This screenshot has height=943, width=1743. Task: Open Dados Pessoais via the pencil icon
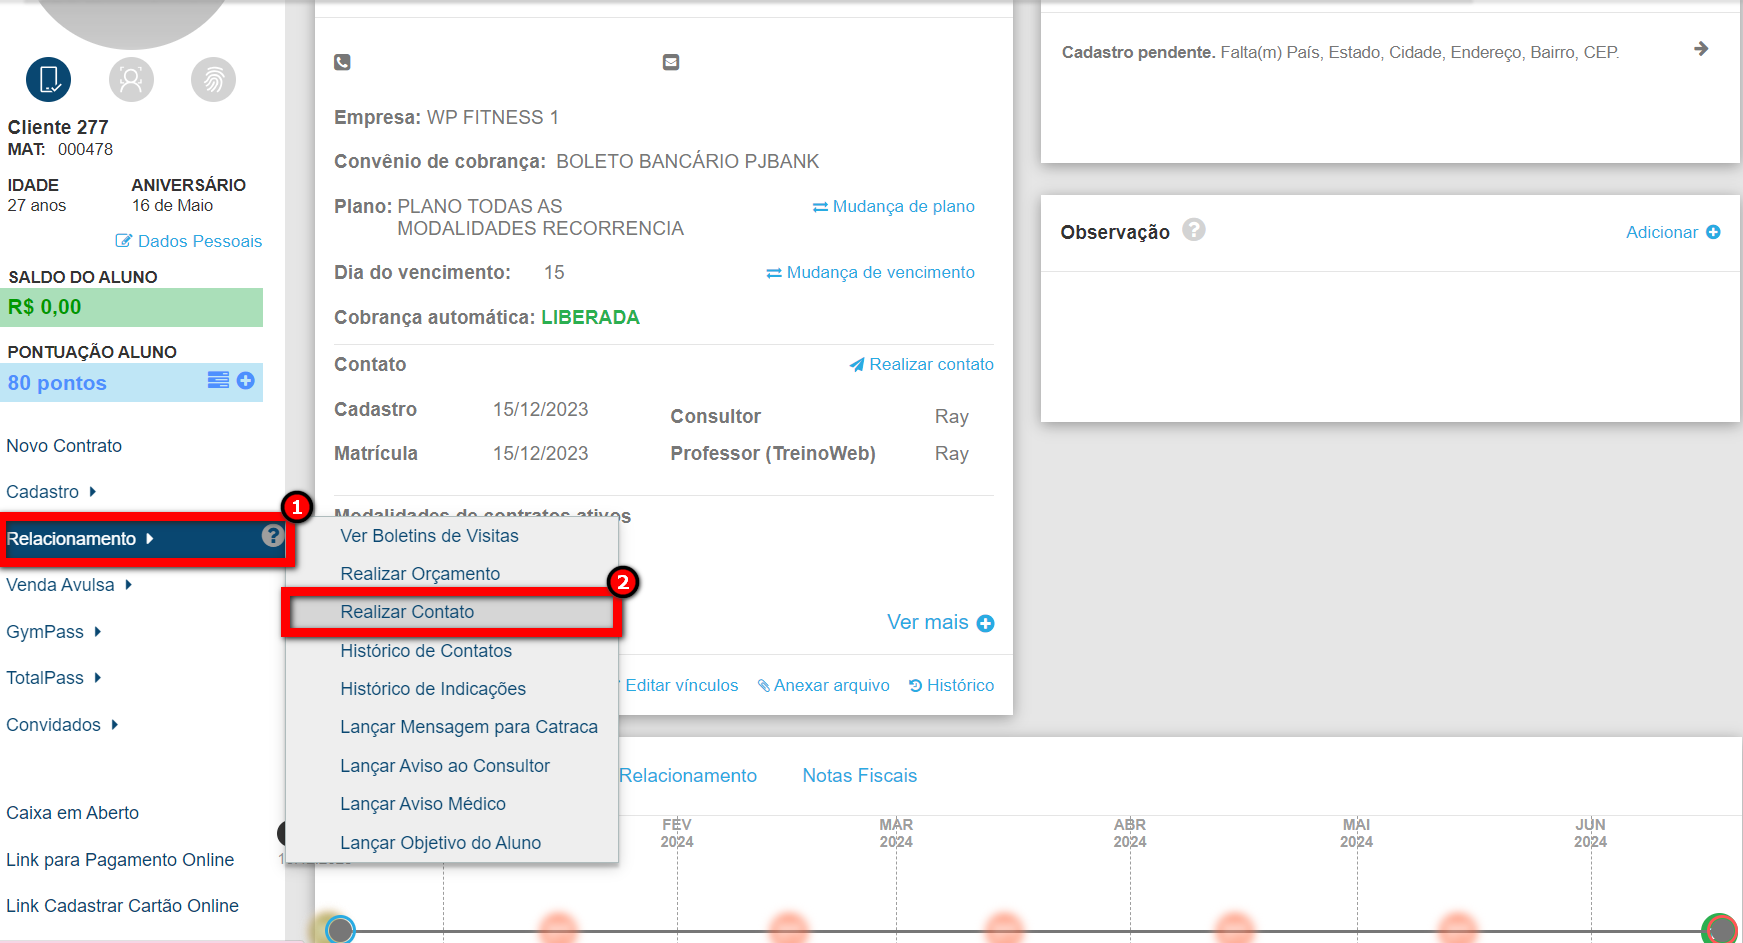(124, 241)
